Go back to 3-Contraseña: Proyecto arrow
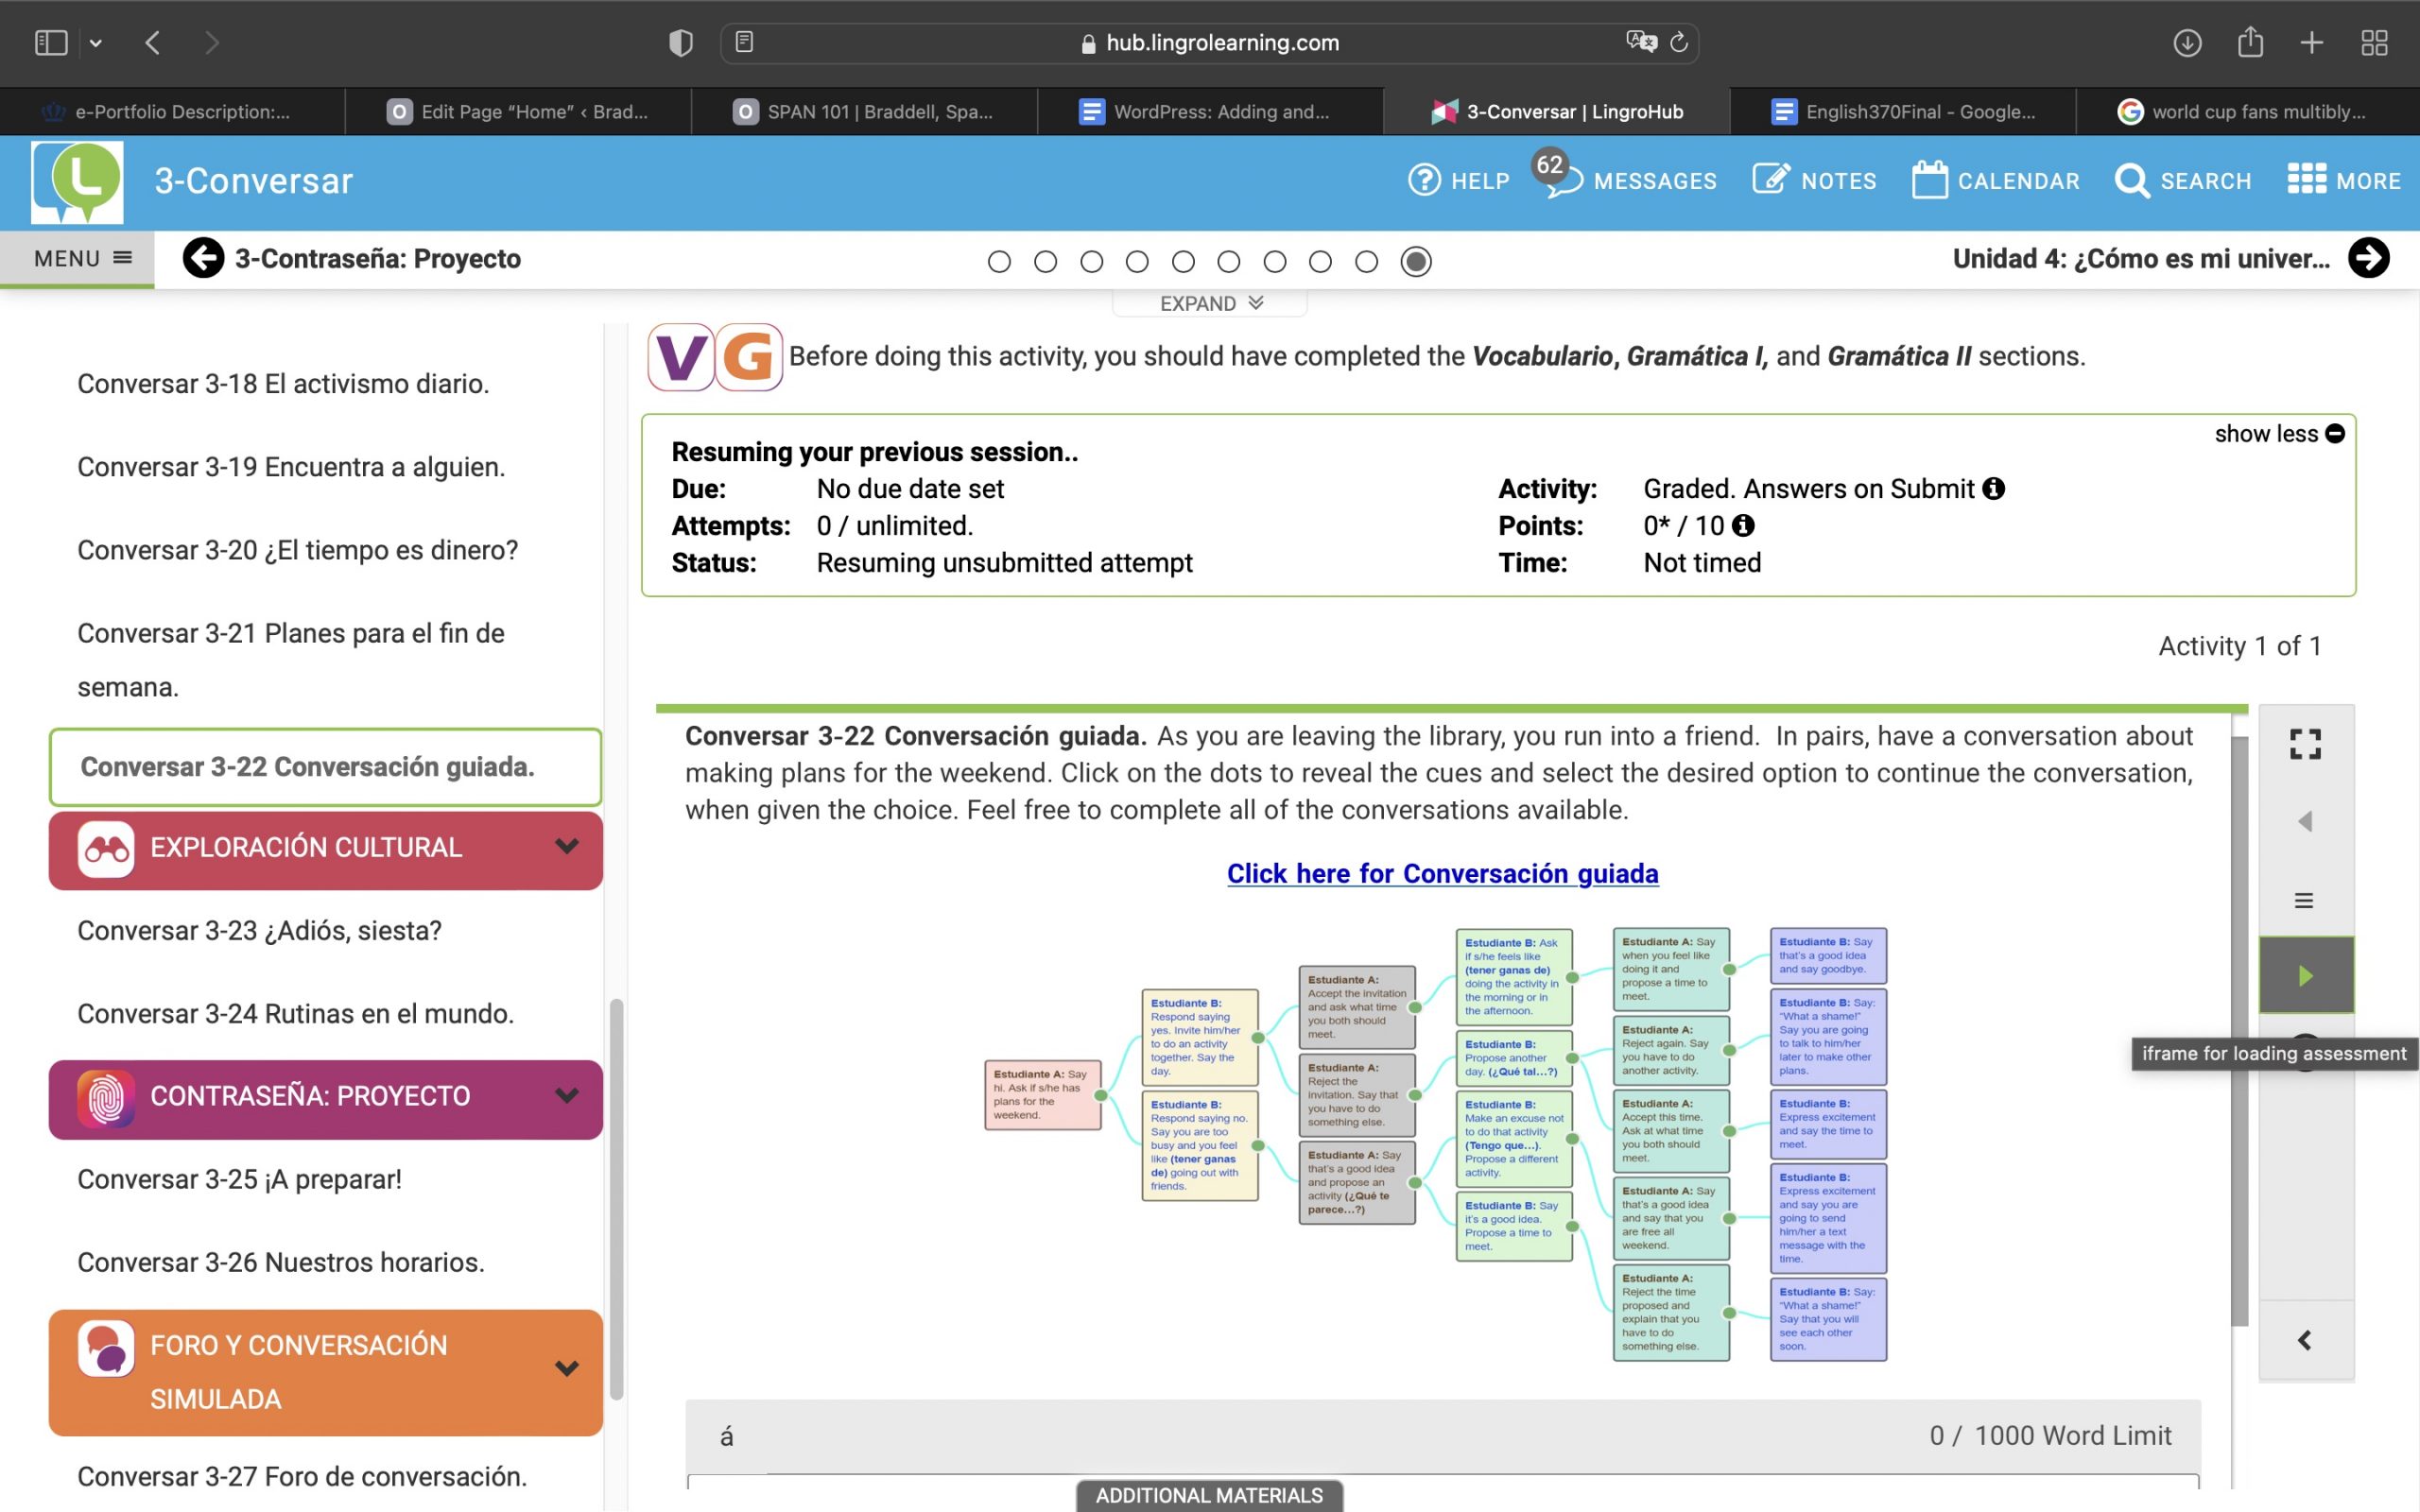 pyautogui.click(x=203, y=259)
